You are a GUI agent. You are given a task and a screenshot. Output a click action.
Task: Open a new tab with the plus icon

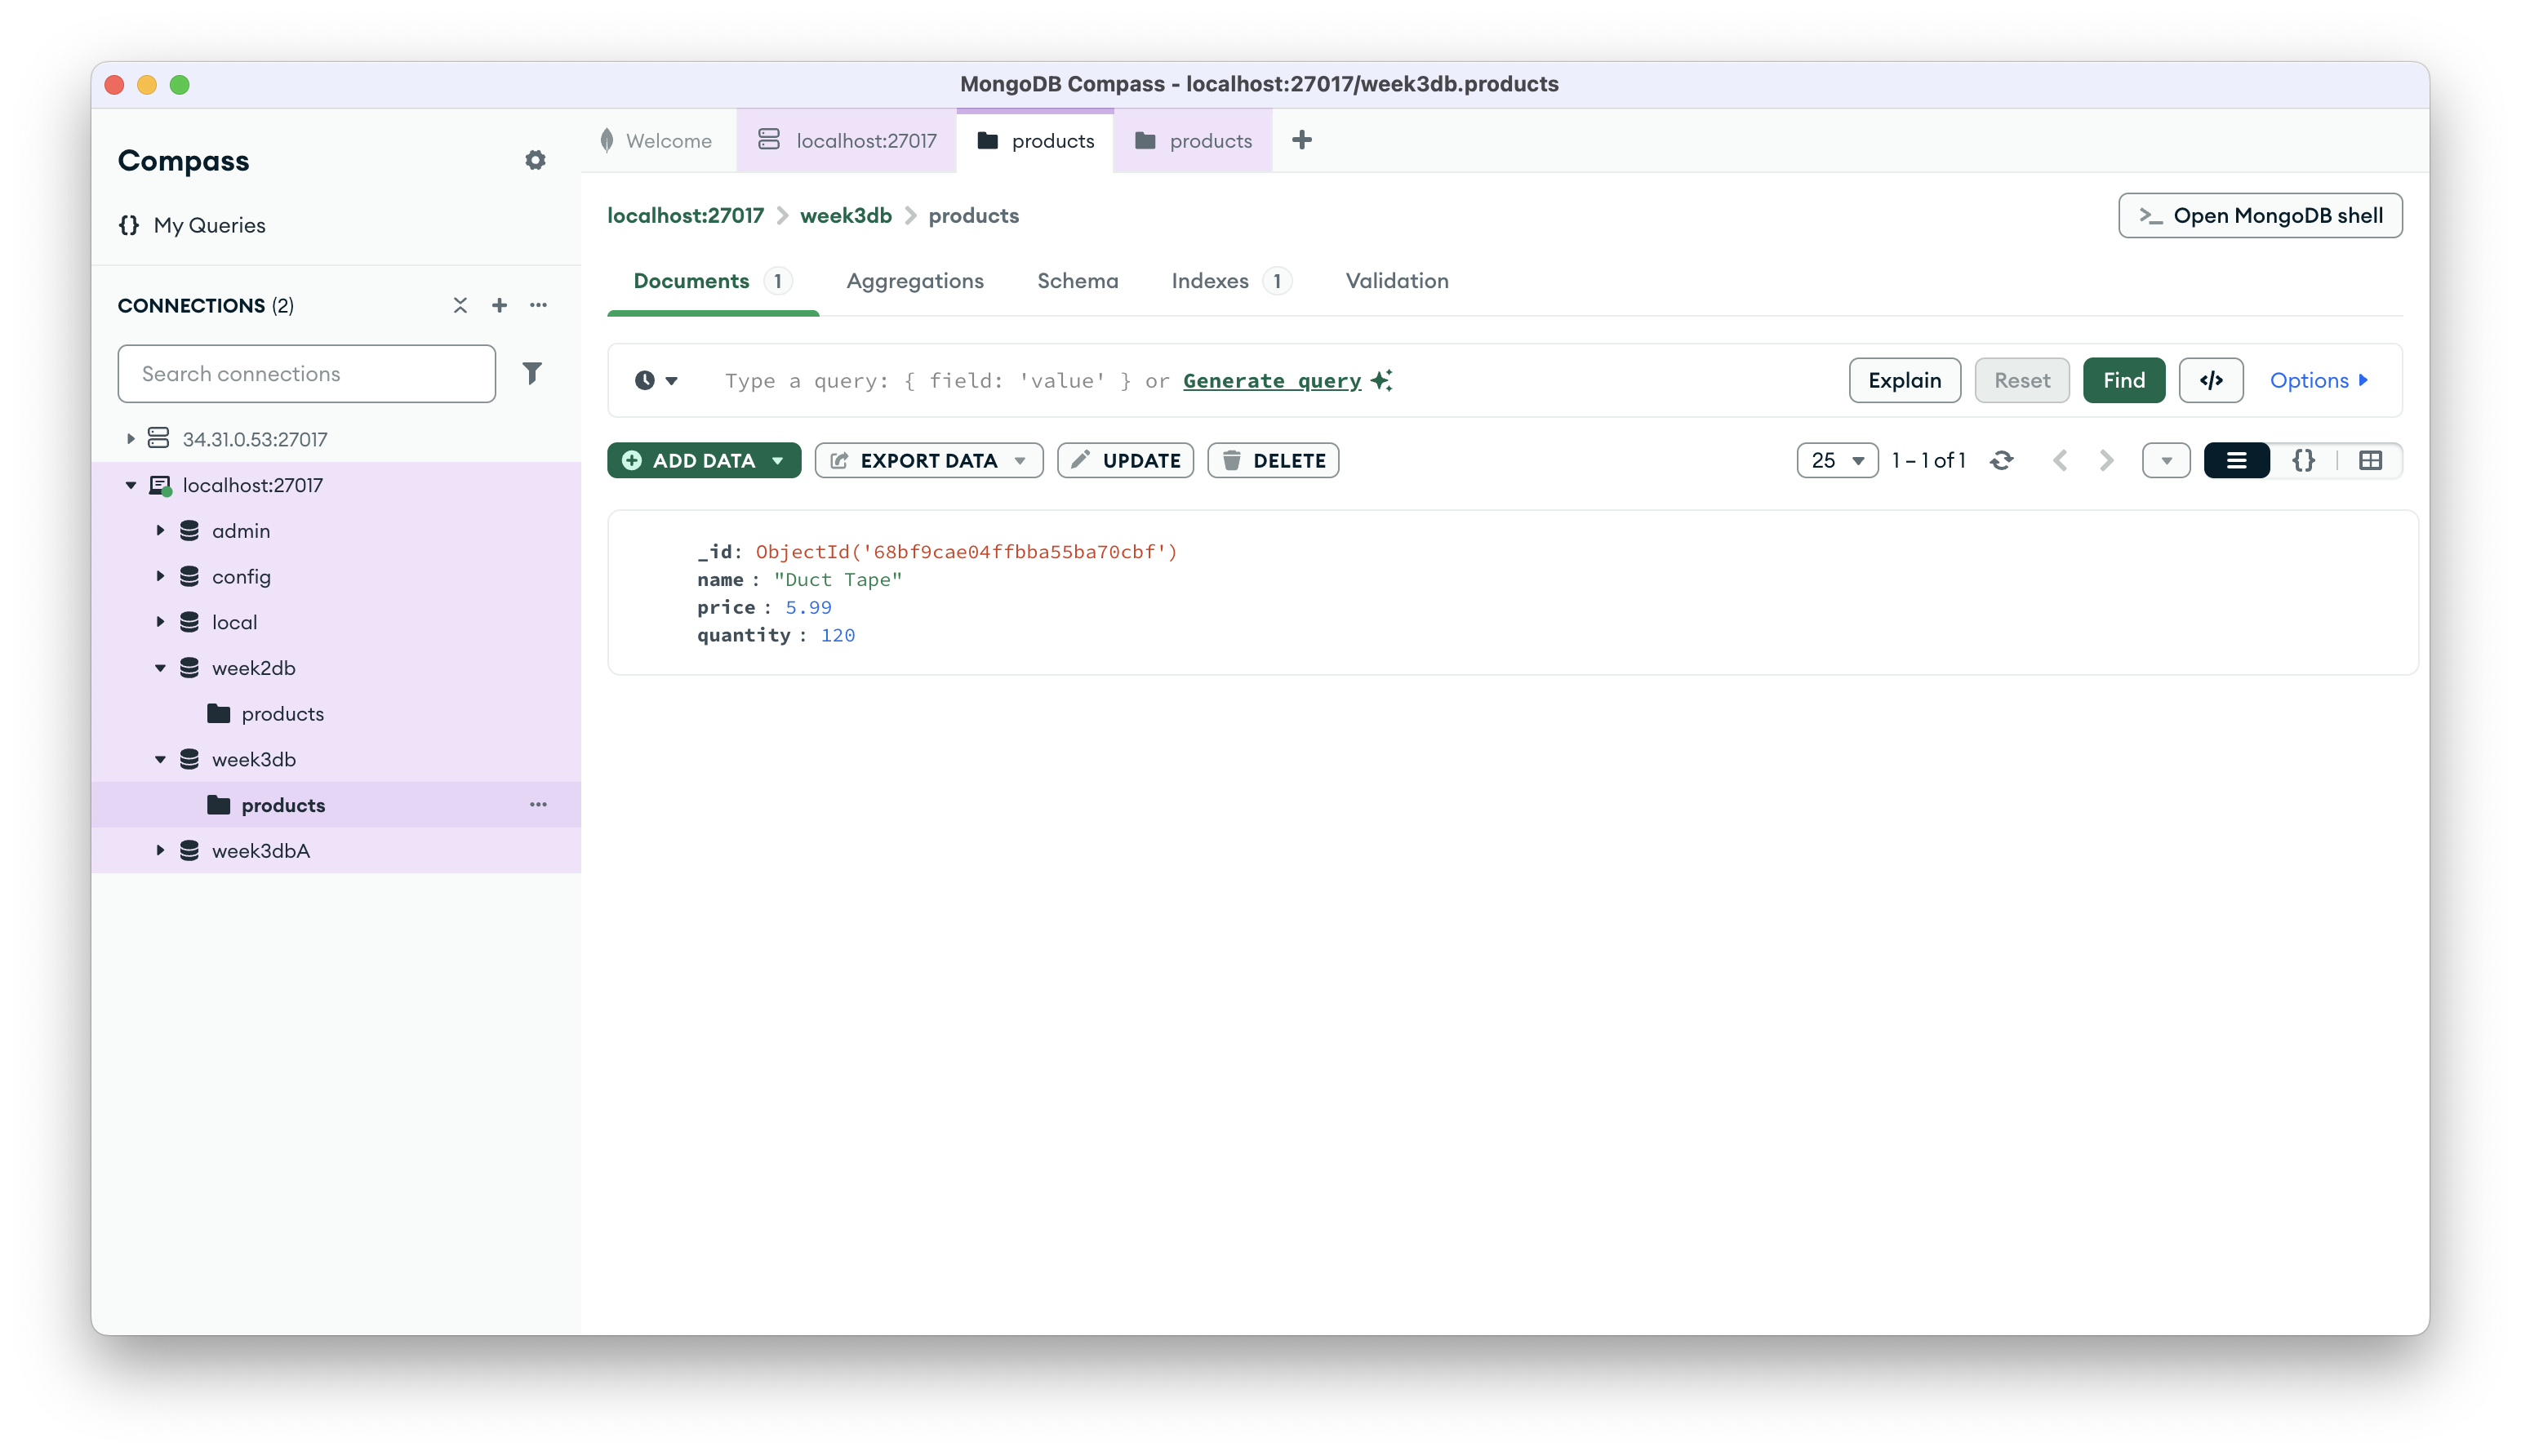(x=1301, y=140)
